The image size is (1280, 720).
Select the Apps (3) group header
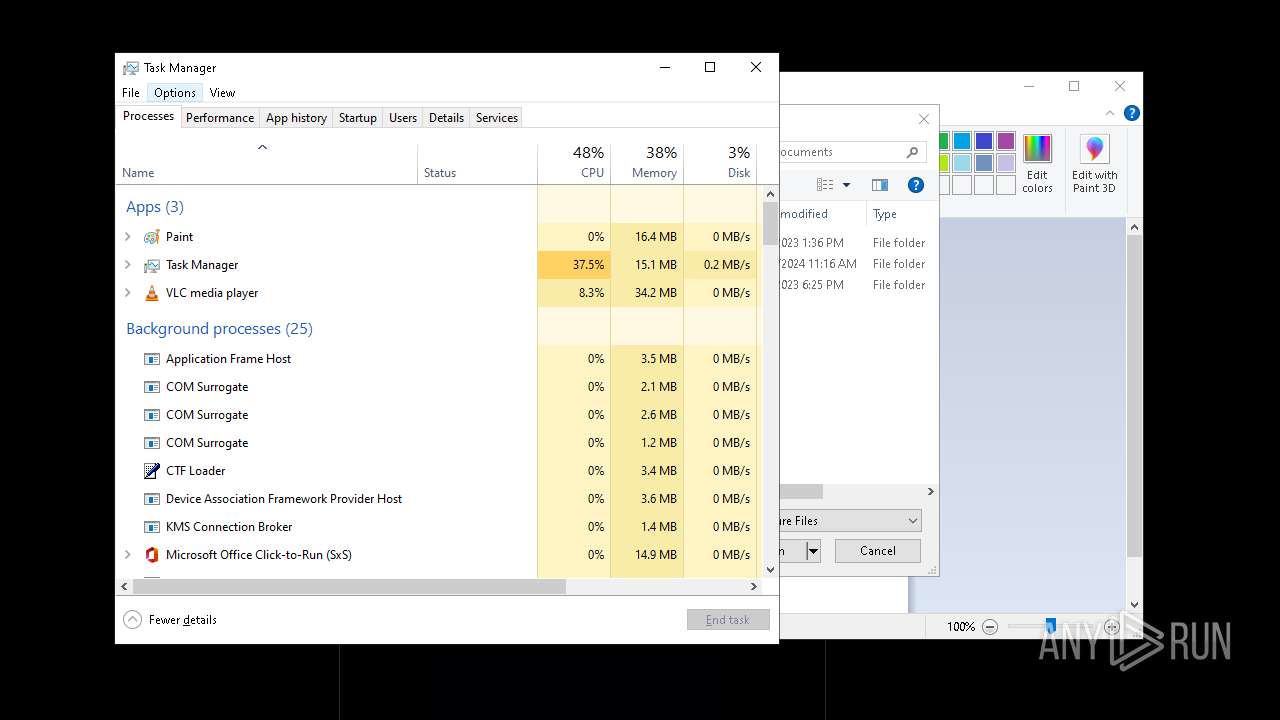coord(155,207)
